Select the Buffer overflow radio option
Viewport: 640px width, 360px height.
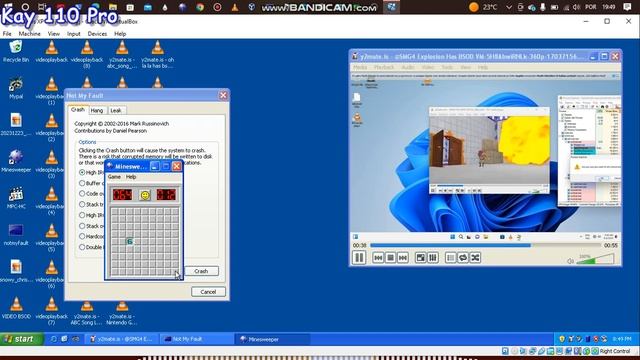(82, 183)
